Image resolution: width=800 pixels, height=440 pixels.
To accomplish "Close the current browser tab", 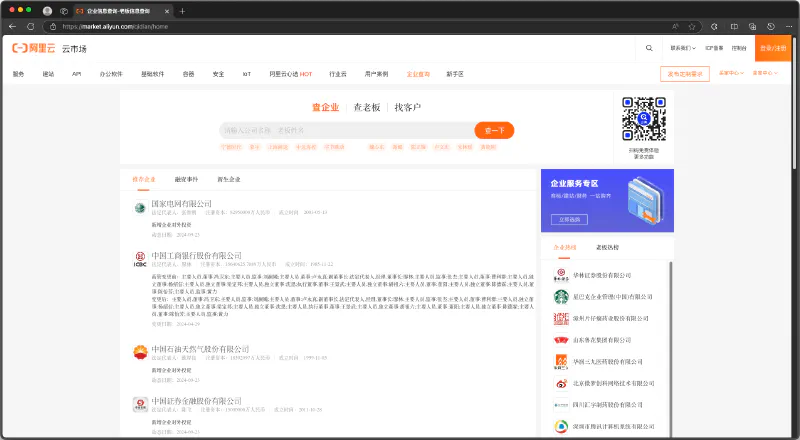I will pyautogui.click(x=166, y=11).
